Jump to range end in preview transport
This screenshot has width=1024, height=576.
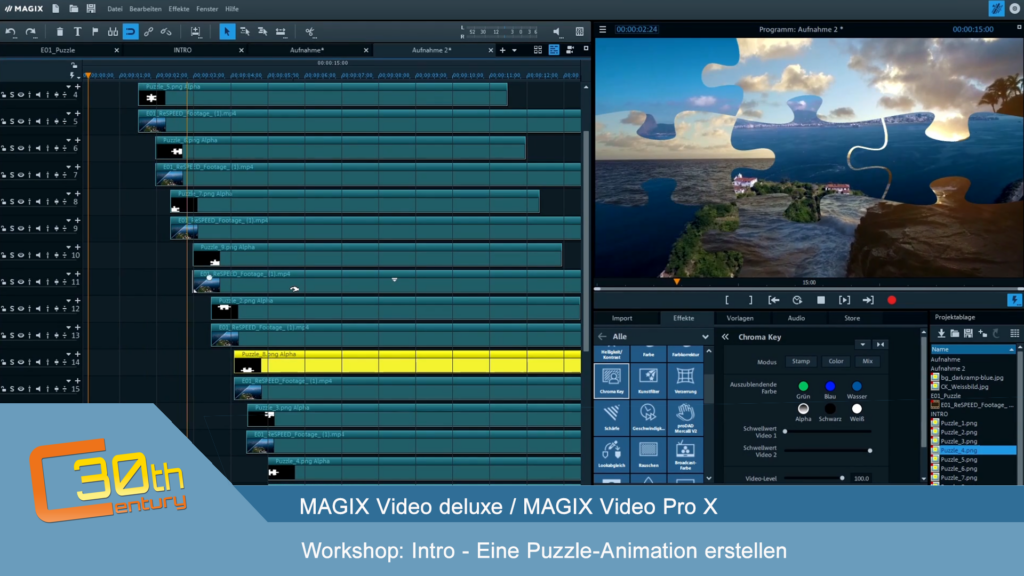(x=868, y=300)
